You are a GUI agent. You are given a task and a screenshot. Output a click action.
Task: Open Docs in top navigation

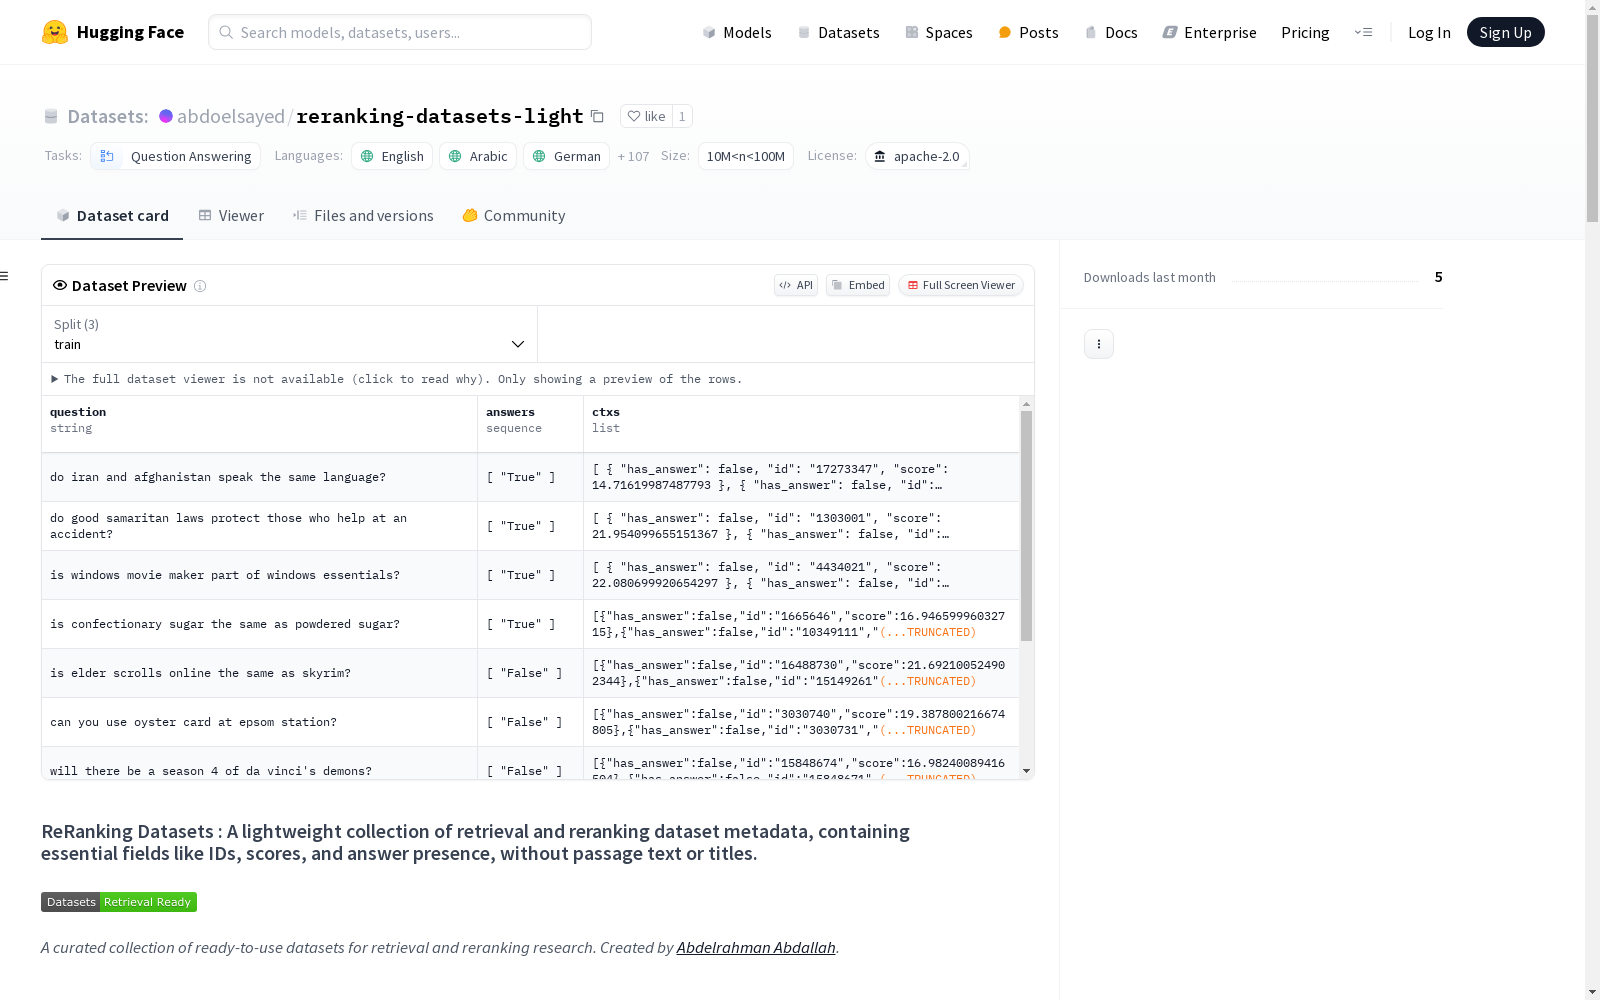coord(1111,32)
